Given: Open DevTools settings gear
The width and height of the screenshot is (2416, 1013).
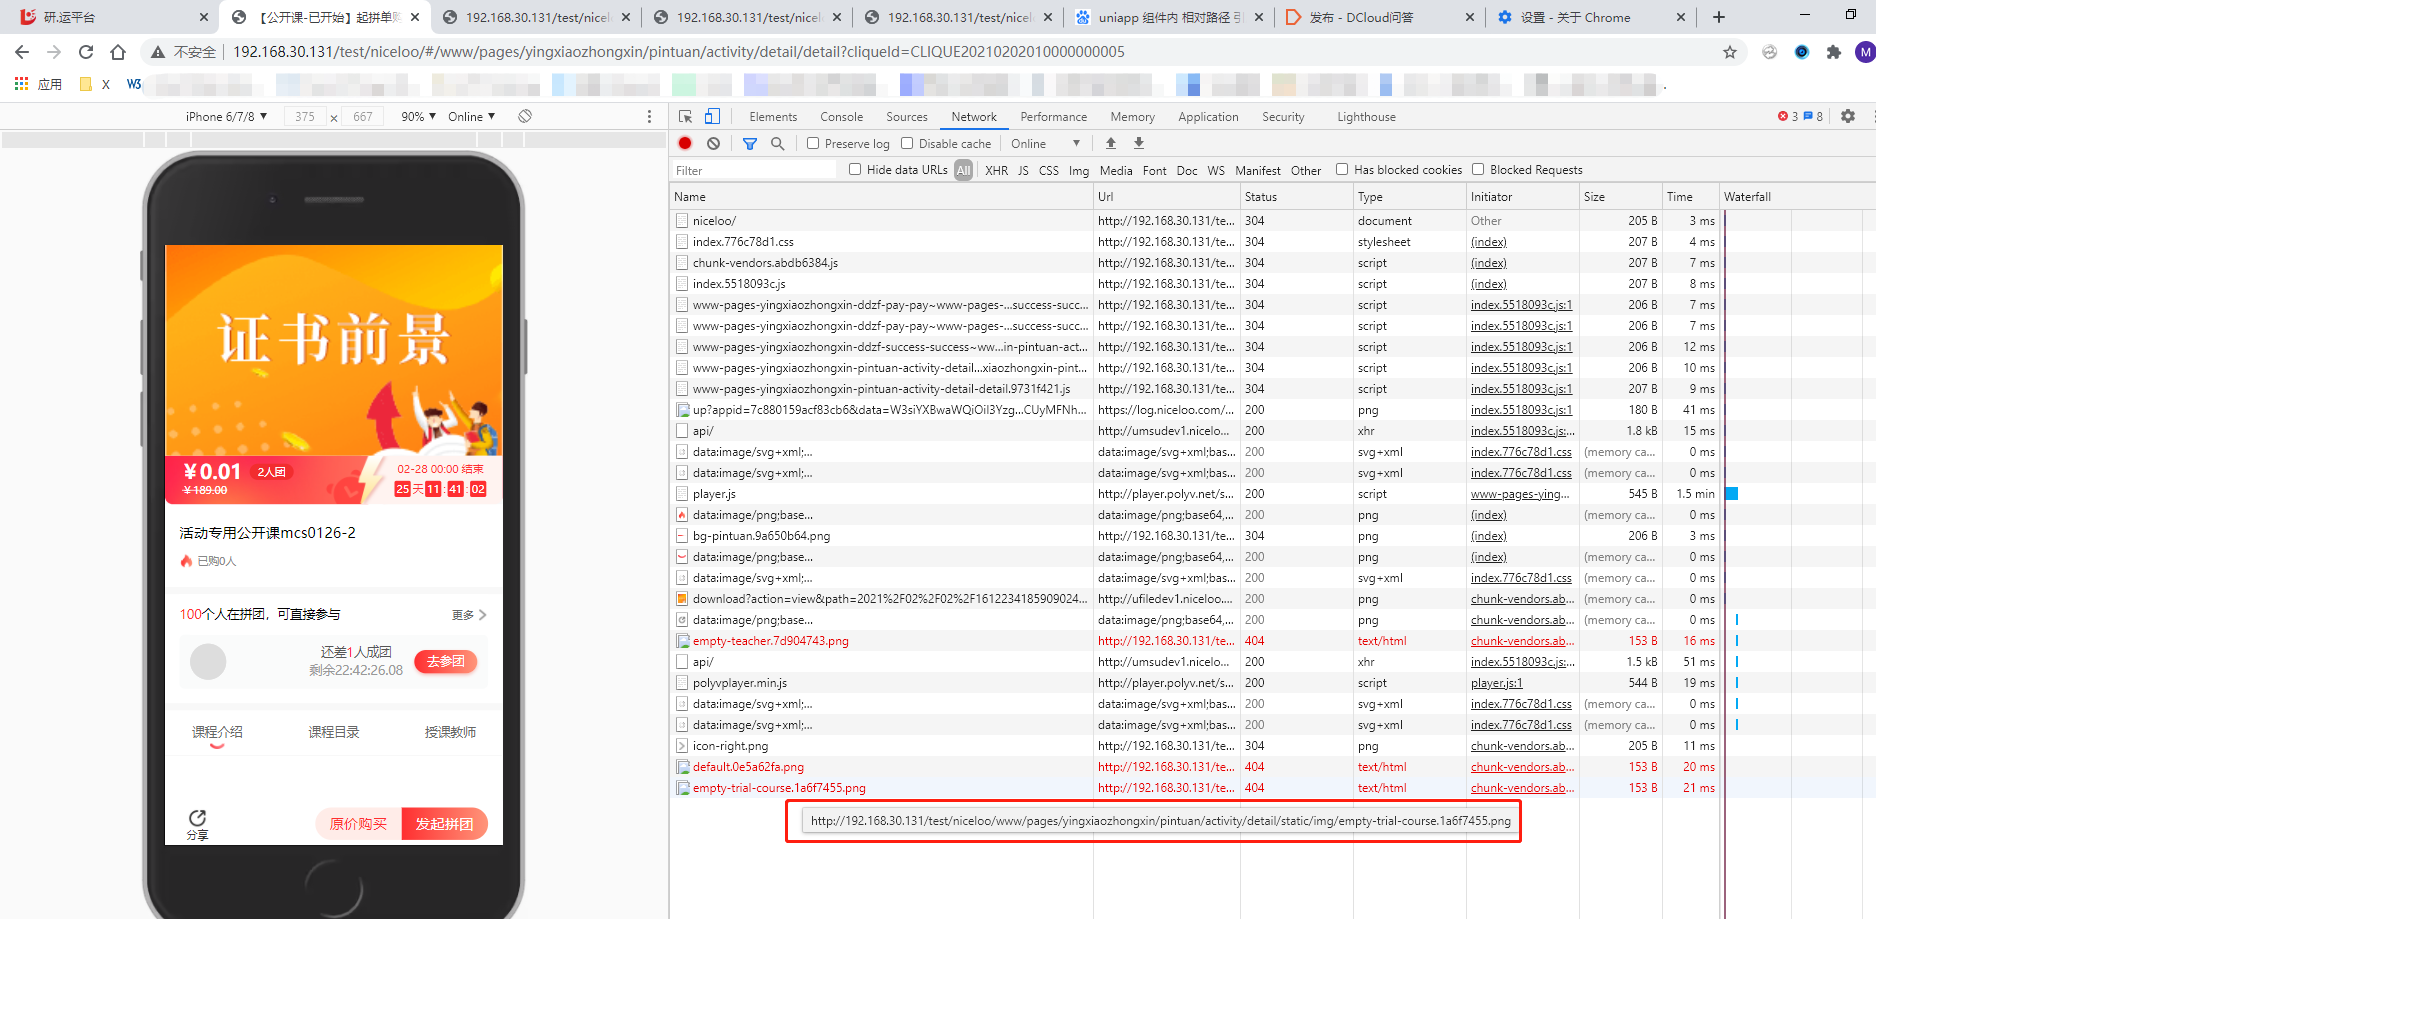Looking at the screenshot, I should (1847, 117).
